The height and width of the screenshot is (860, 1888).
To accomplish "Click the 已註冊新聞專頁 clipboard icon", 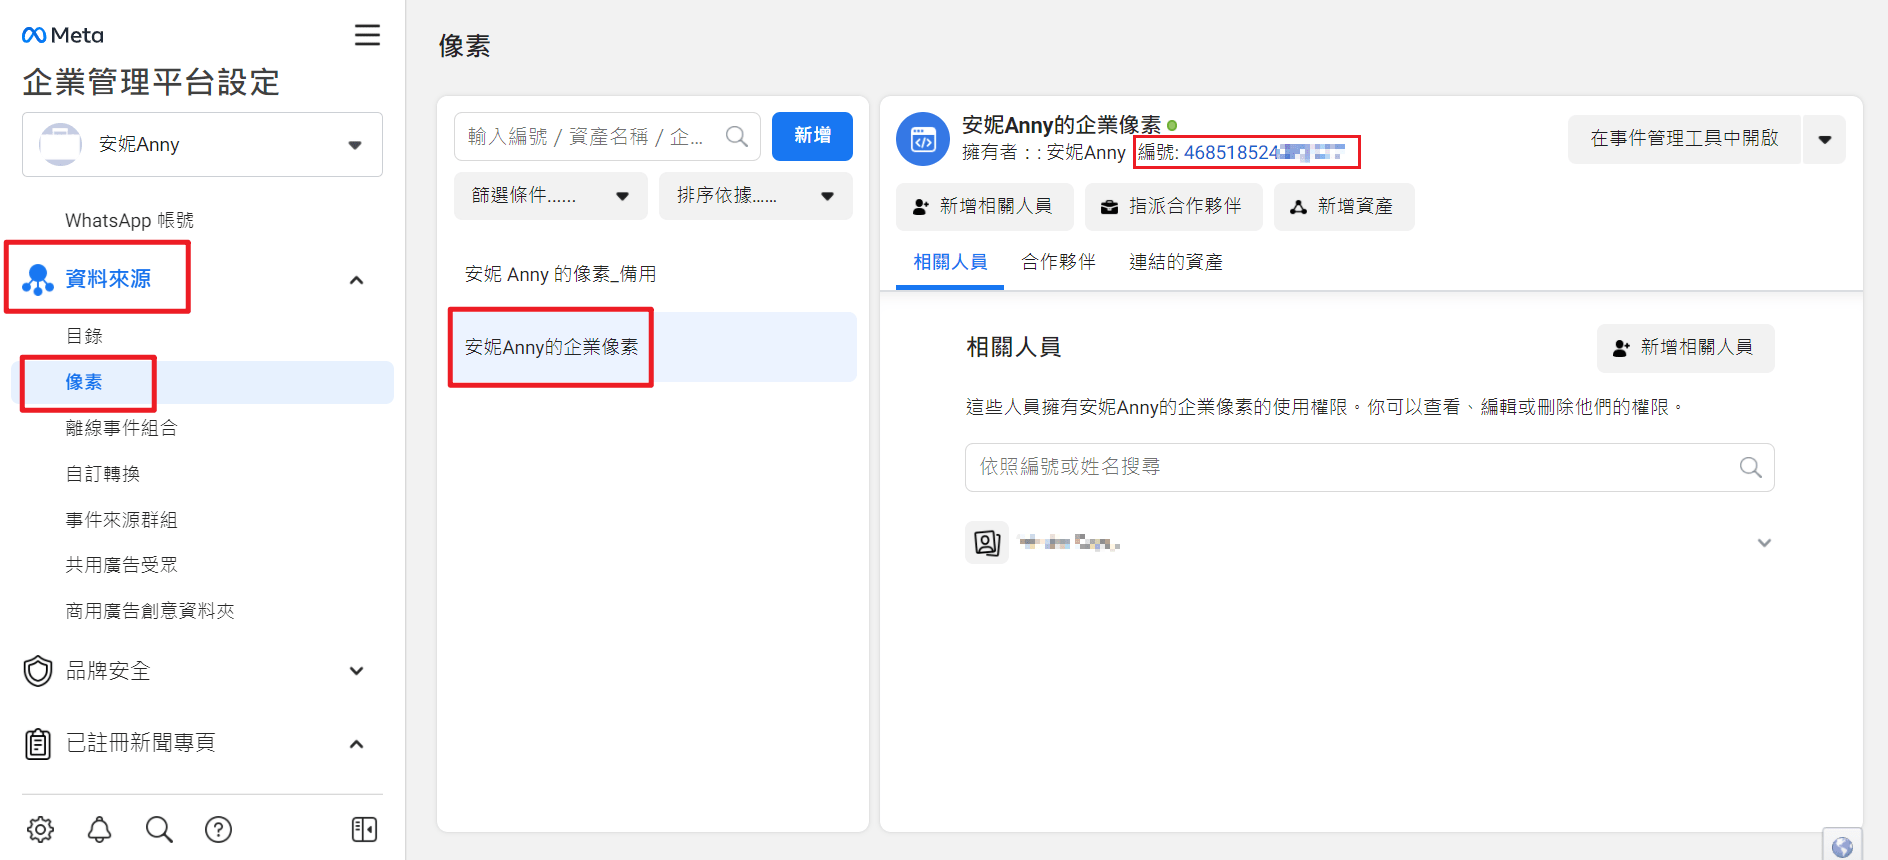I will point(38,743).
